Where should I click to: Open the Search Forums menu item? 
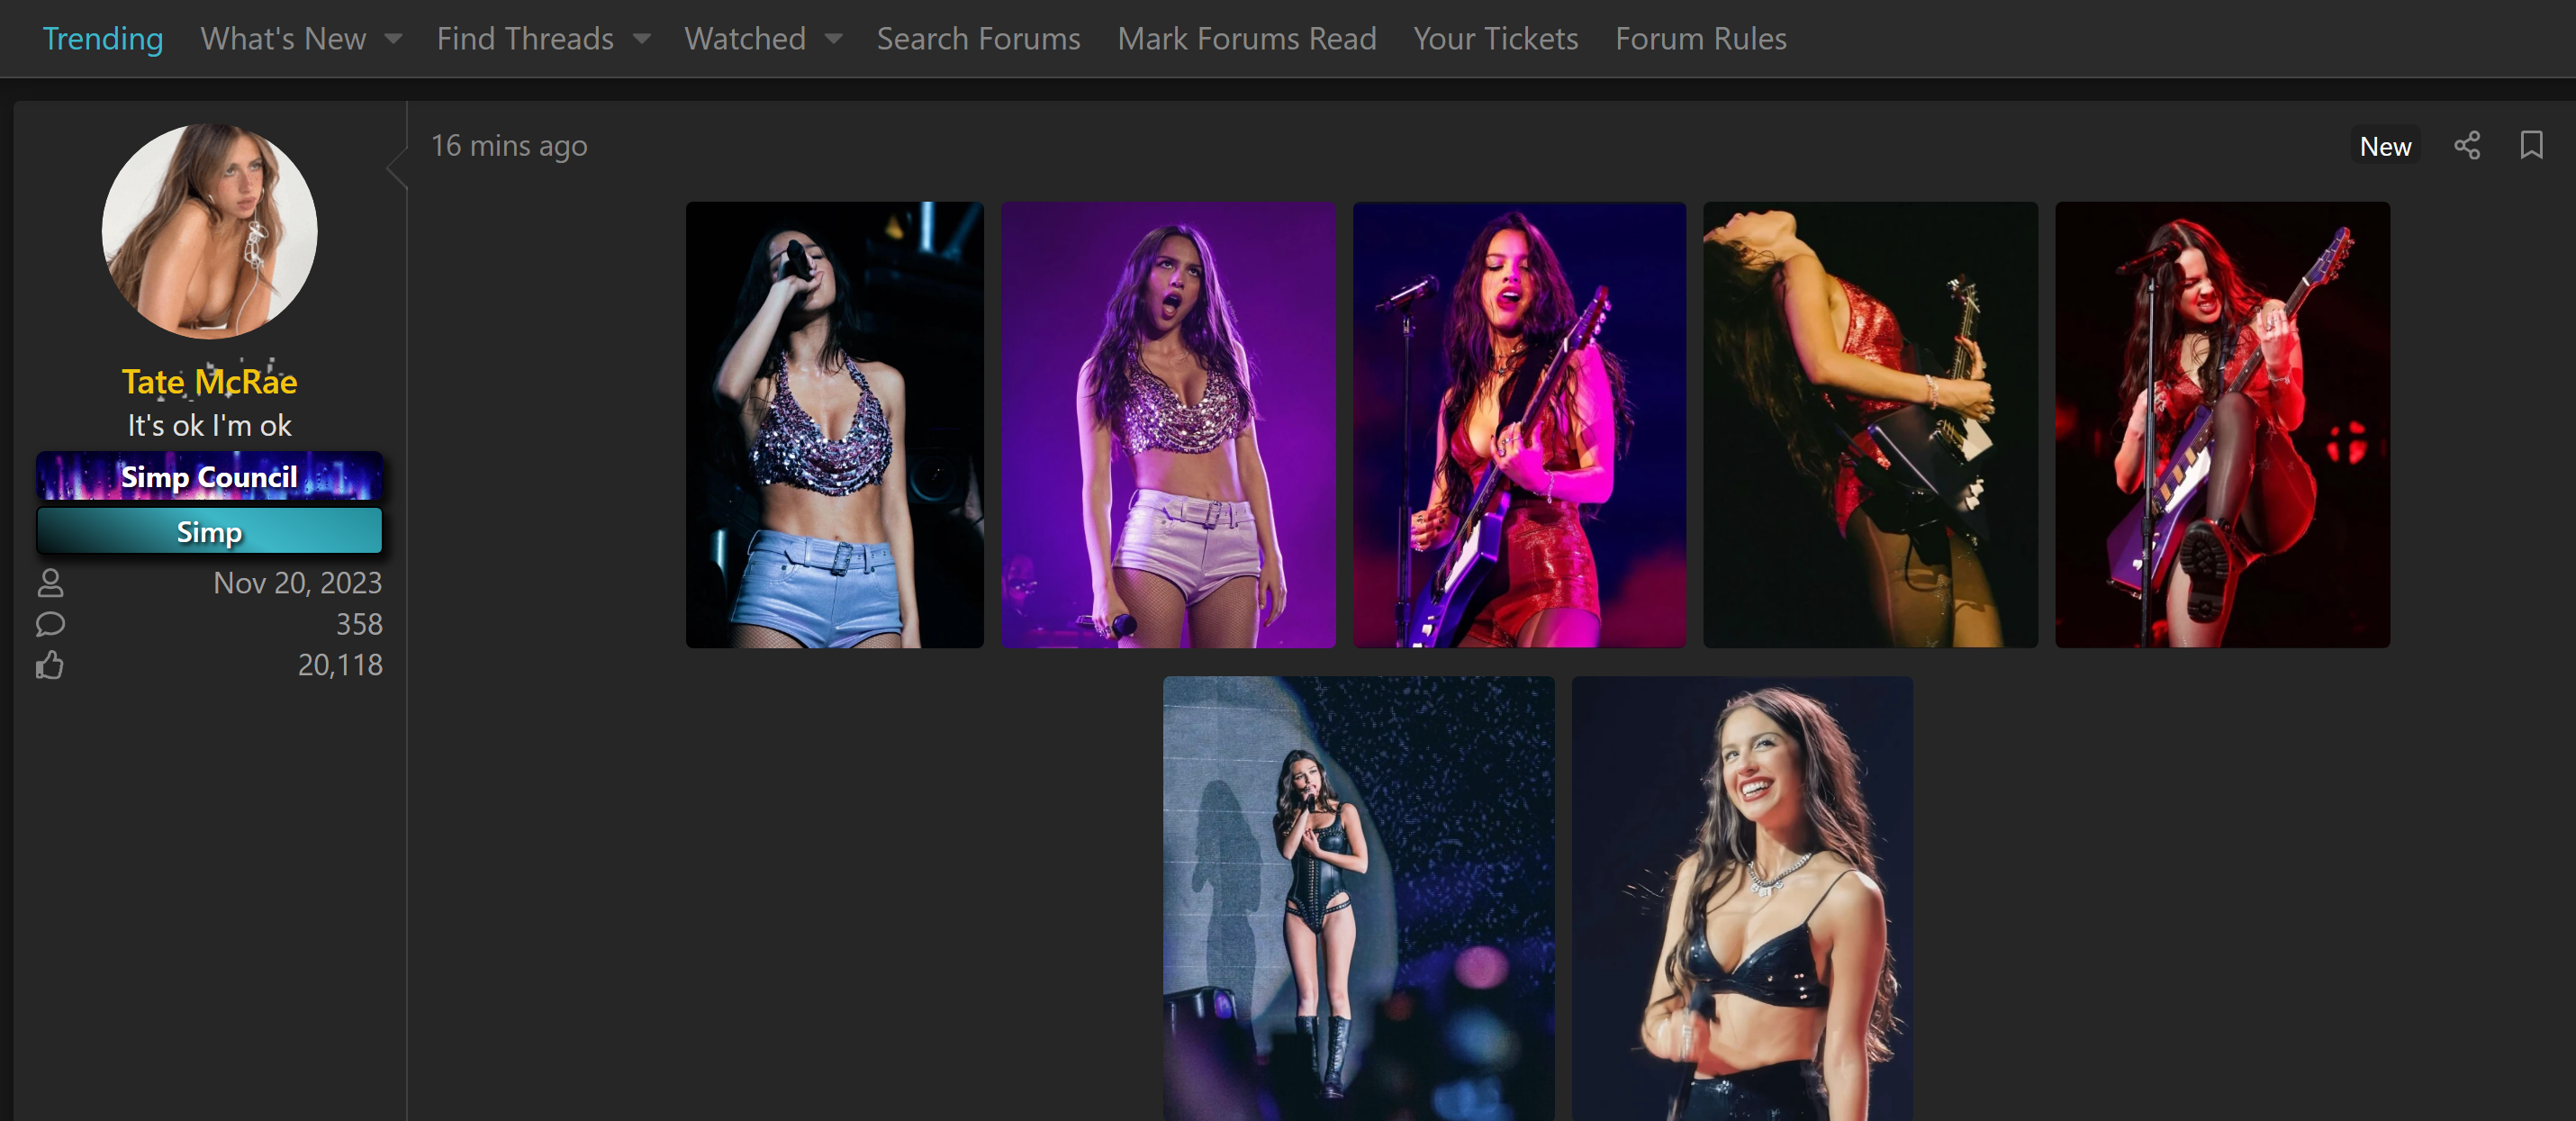click(x=978, y=39)
